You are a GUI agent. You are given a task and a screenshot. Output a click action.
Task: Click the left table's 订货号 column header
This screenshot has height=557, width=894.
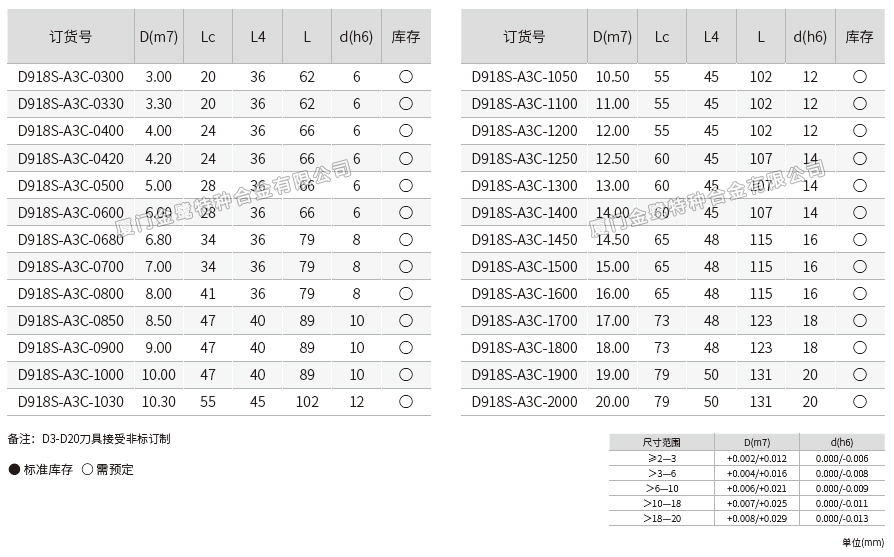point(71,37)
